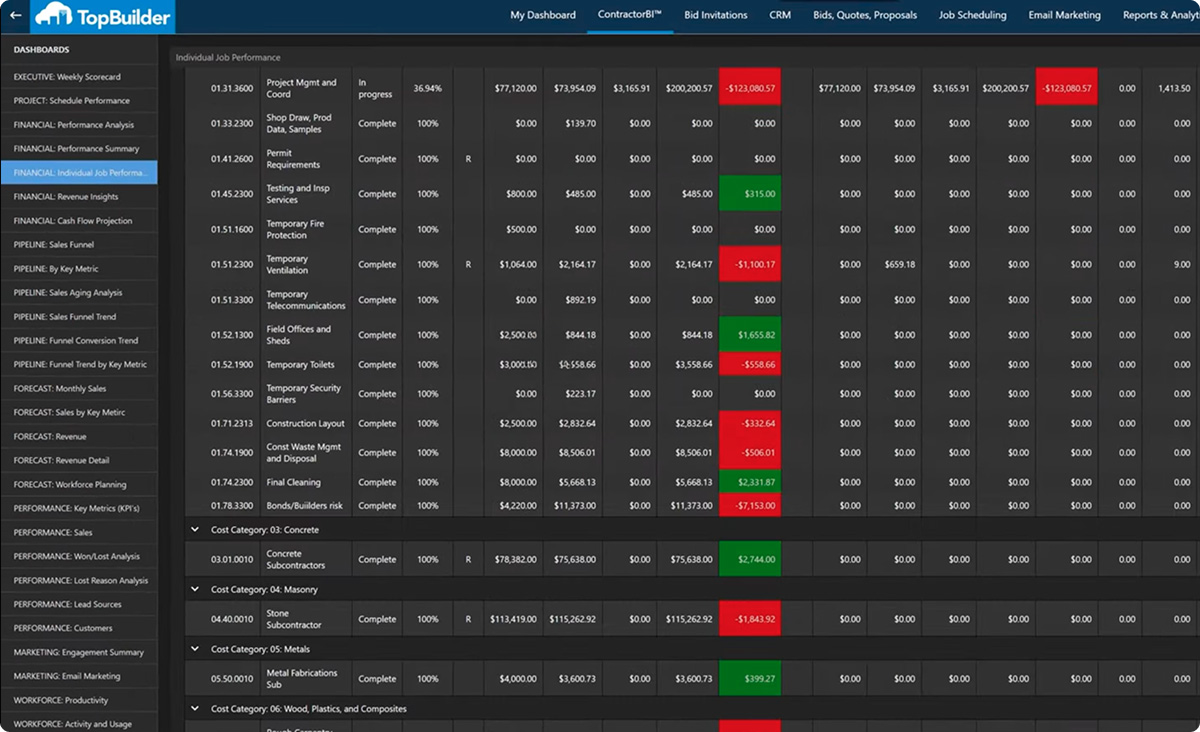The height and width of the screenshot is (732, 1200).
Task: Open FORECAST: Monthly Sales dashboard
Action: 79,389
